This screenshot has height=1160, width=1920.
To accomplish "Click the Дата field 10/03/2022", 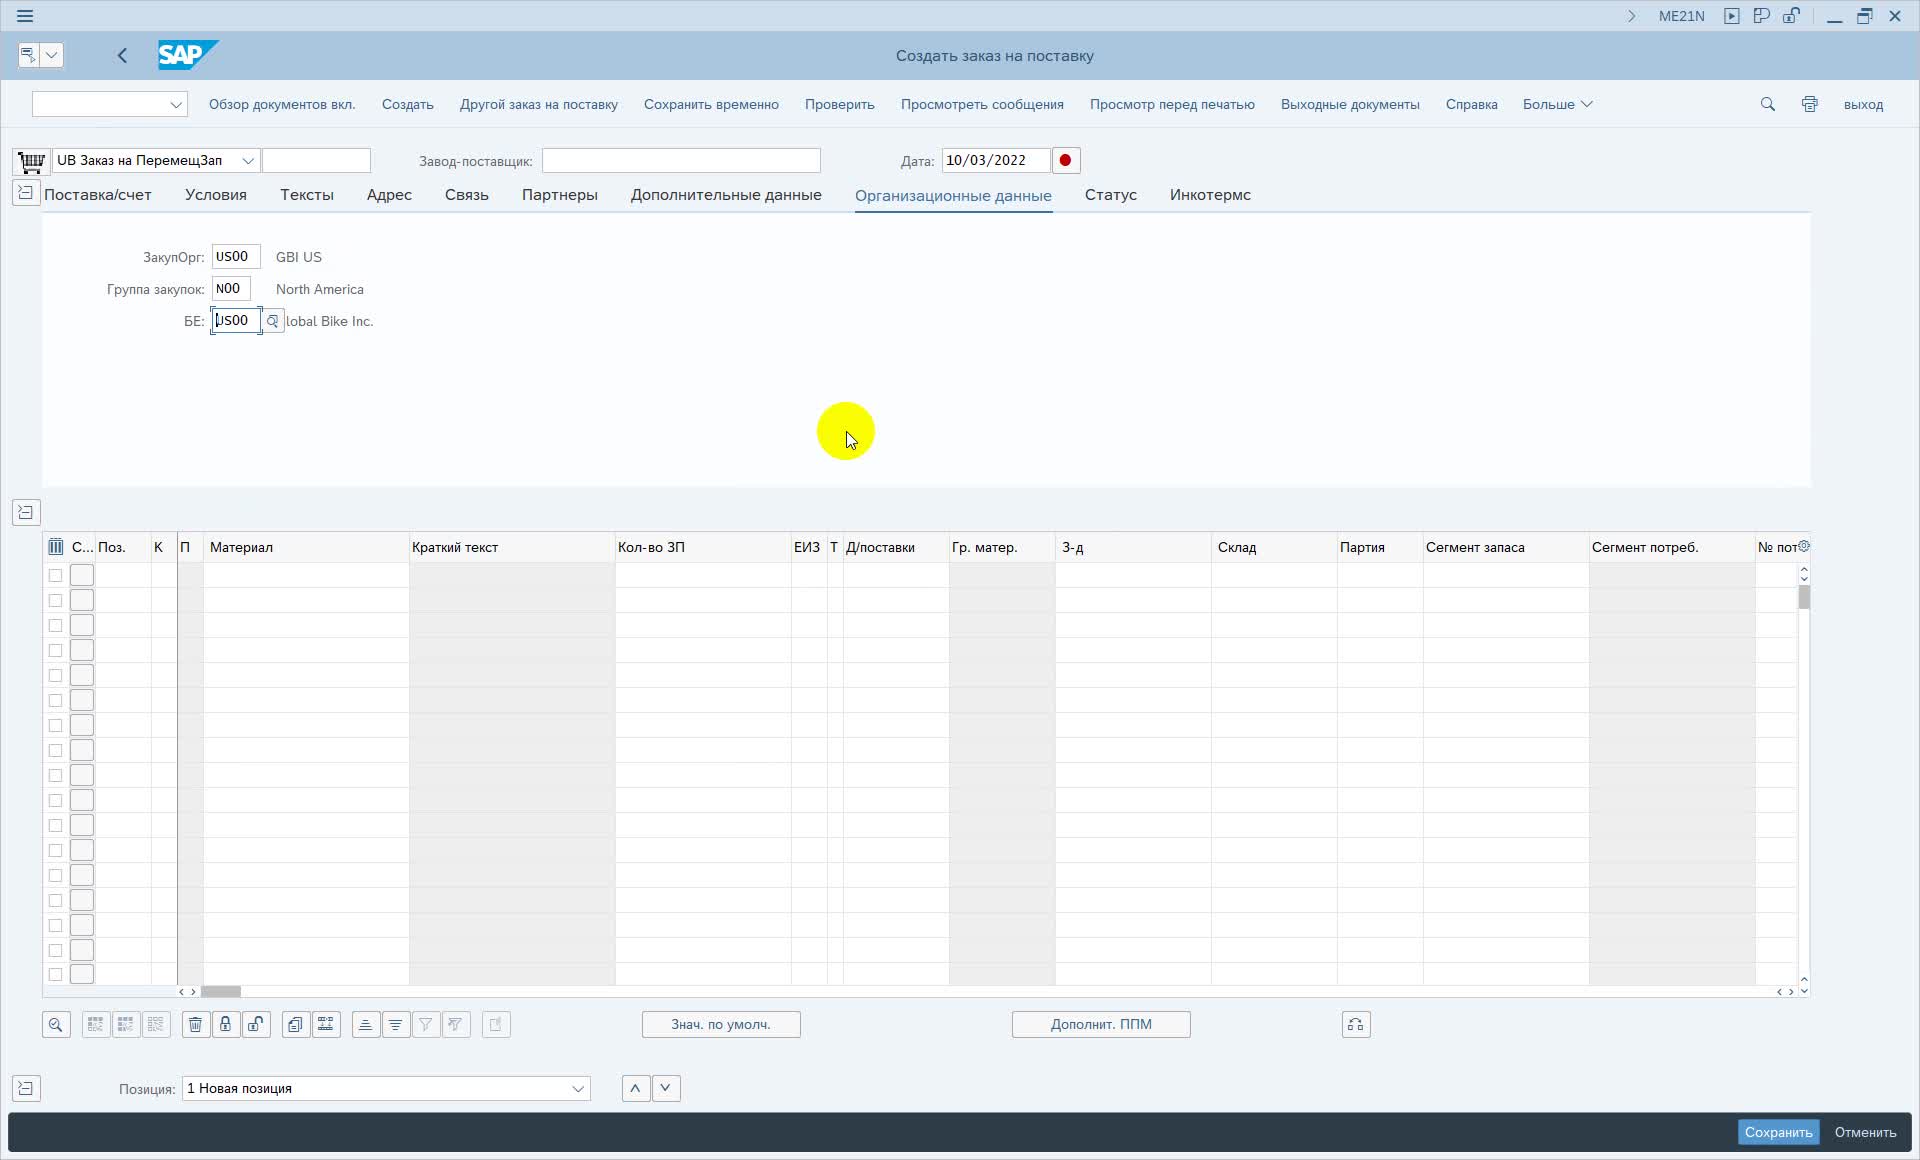I will click(x=996, y=160).
